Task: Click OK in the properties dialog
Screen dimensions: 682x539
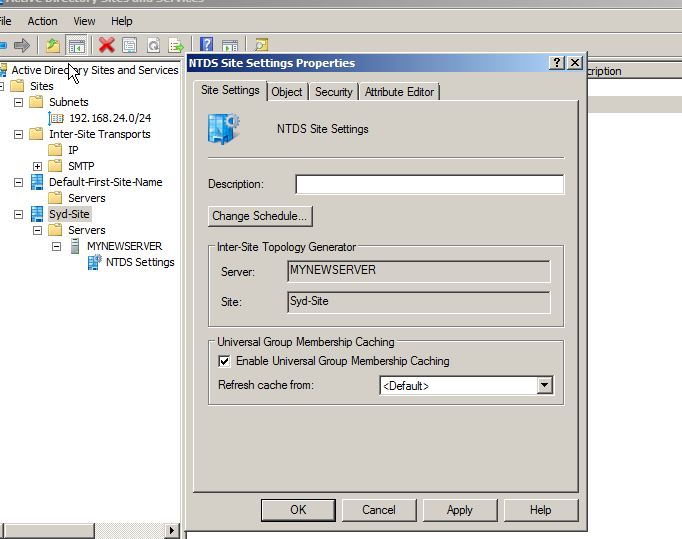Action: coord(298,510)
